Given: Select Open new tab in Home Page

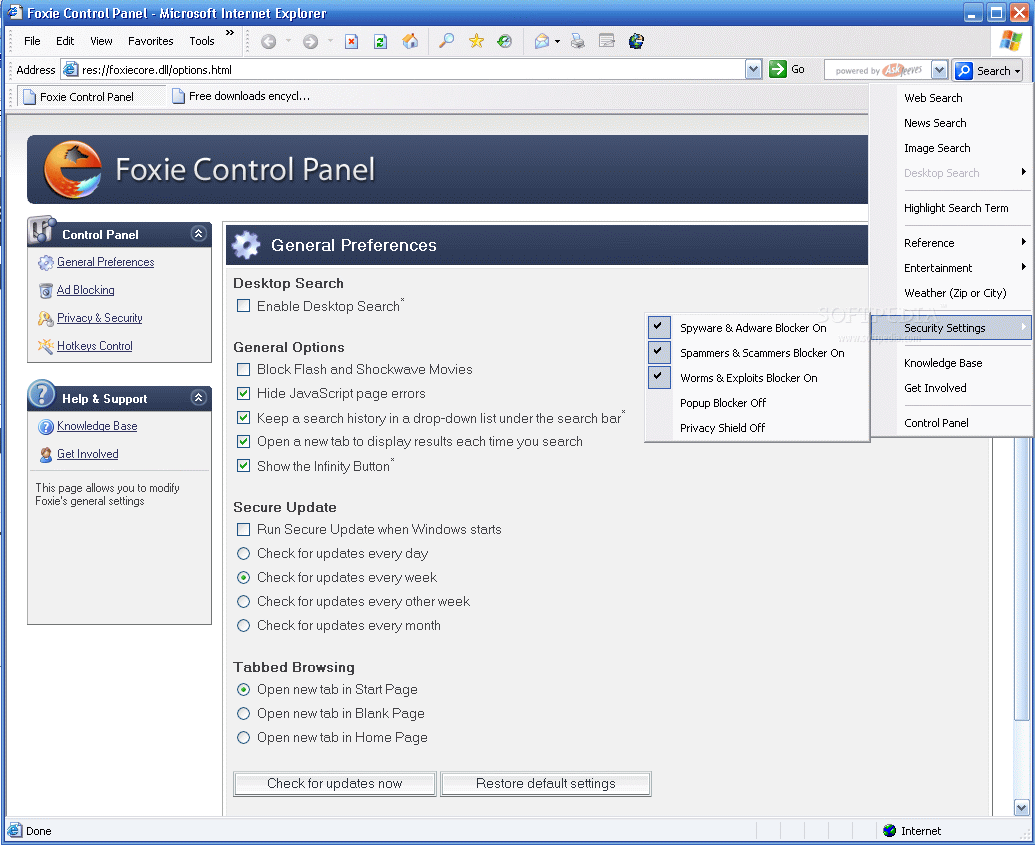Looking at the screenshot, I should pyautogui.click(x=244, y=737).
